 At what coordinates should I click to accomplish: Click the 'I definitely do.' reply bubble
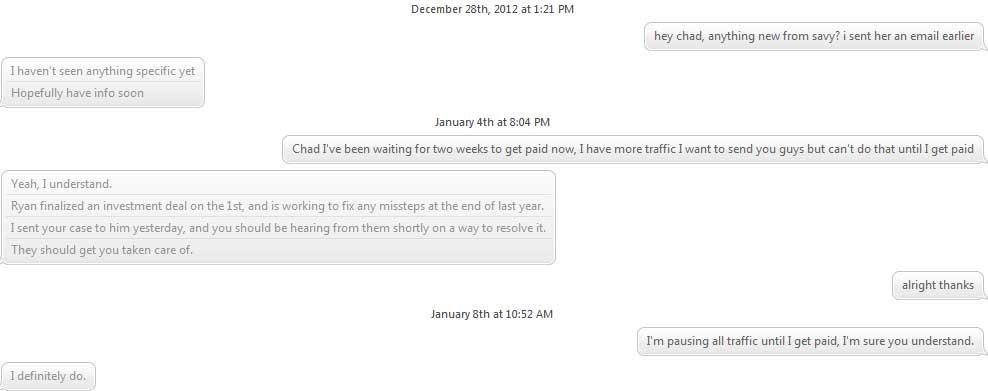click(48, 377)
